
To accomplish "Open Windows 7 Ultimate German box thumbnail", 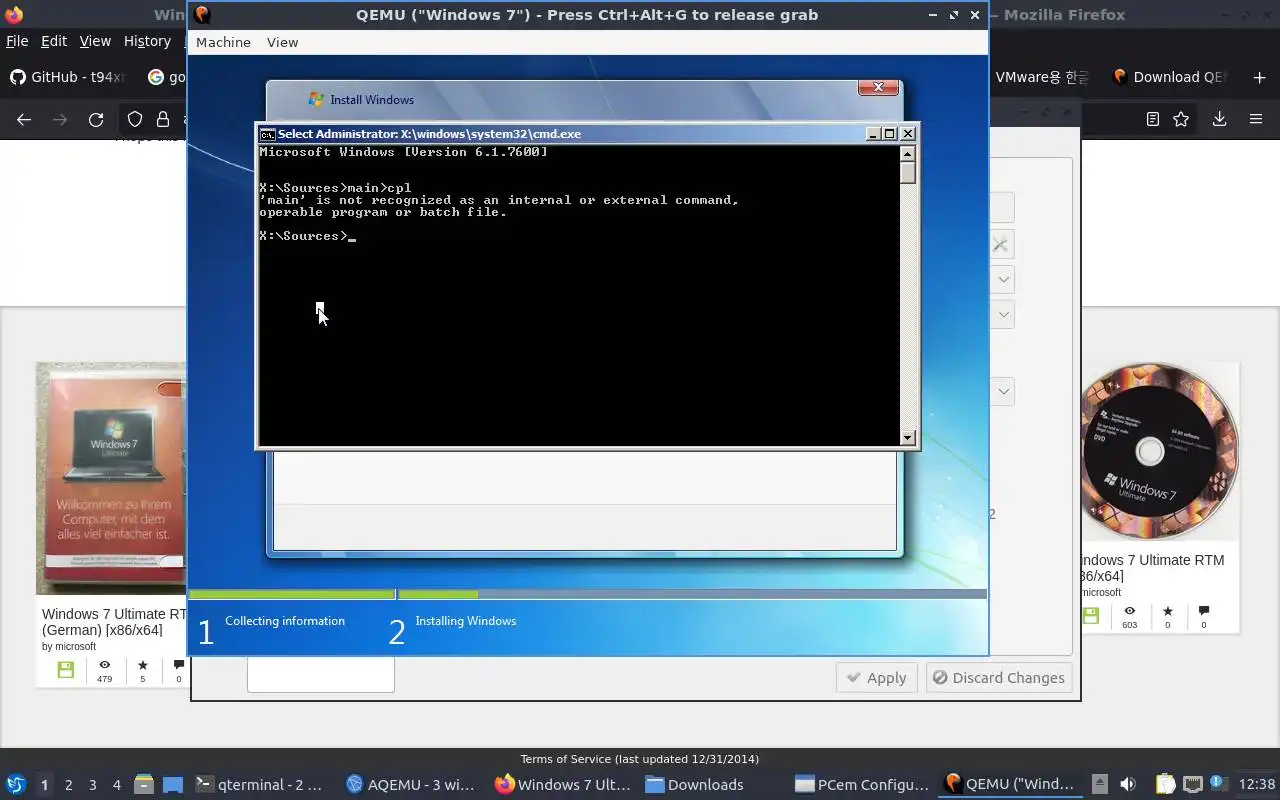I will coord(111,478).
